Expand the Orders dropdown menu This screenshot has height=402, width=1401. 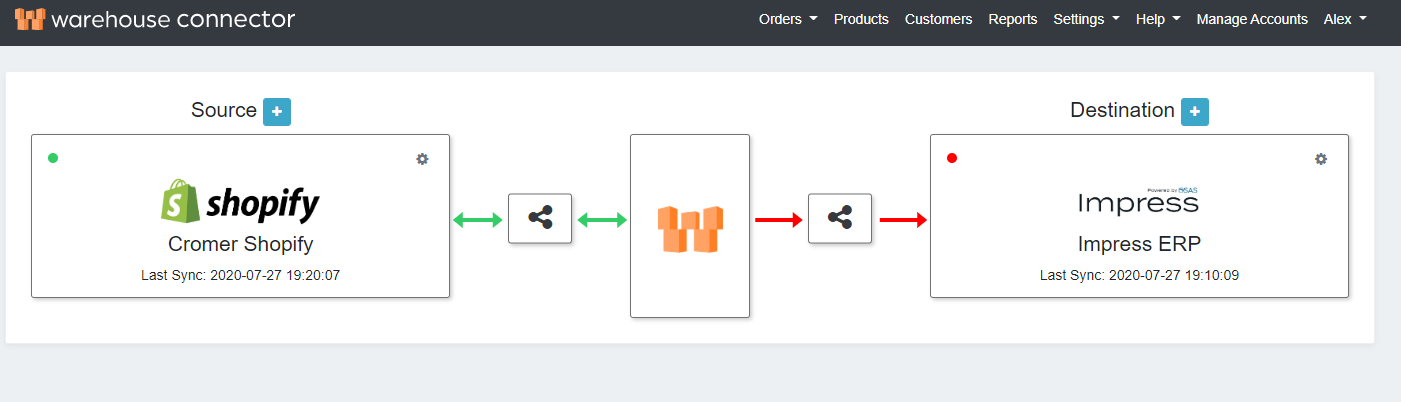tap(788, 19)
